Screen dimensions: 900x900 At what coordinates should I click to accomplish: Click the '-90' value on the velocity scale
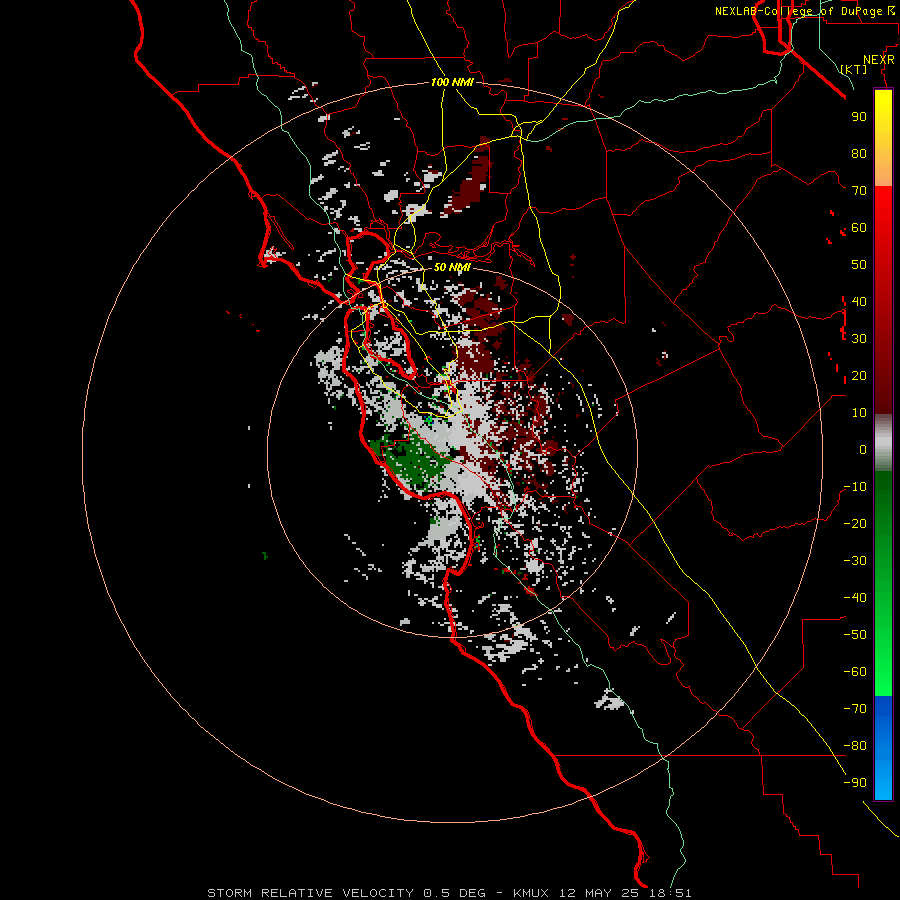click(855, 783)
